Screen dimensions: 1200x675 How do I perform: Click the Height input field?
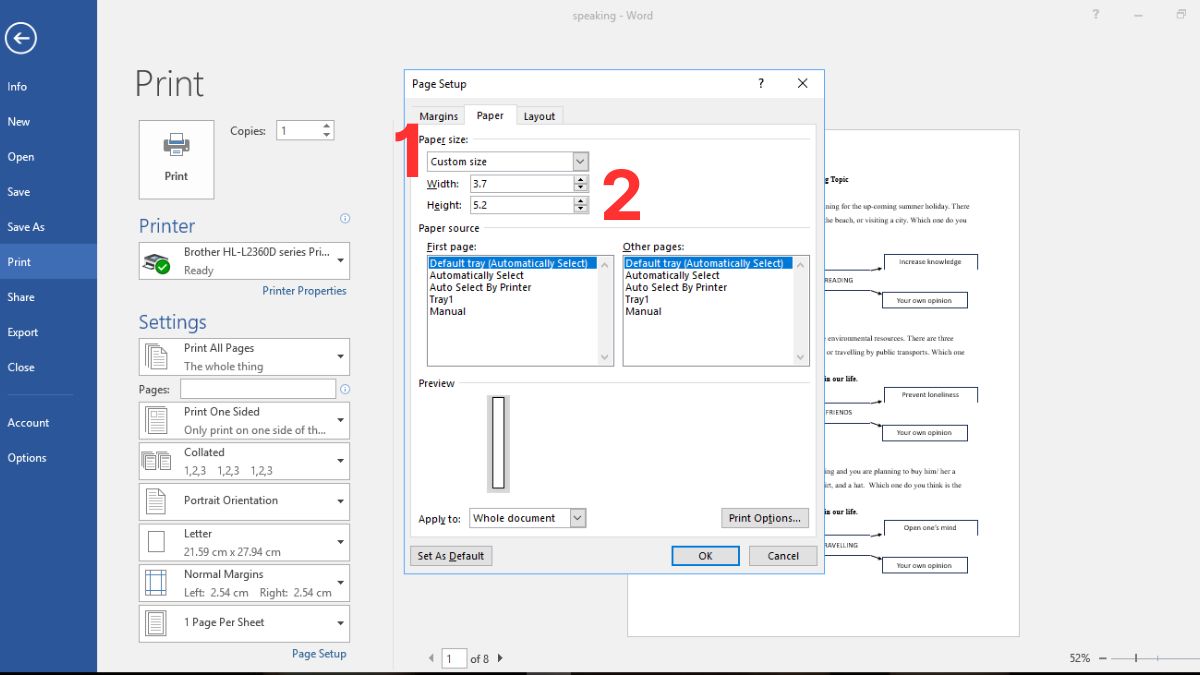(x=522, y=205)
